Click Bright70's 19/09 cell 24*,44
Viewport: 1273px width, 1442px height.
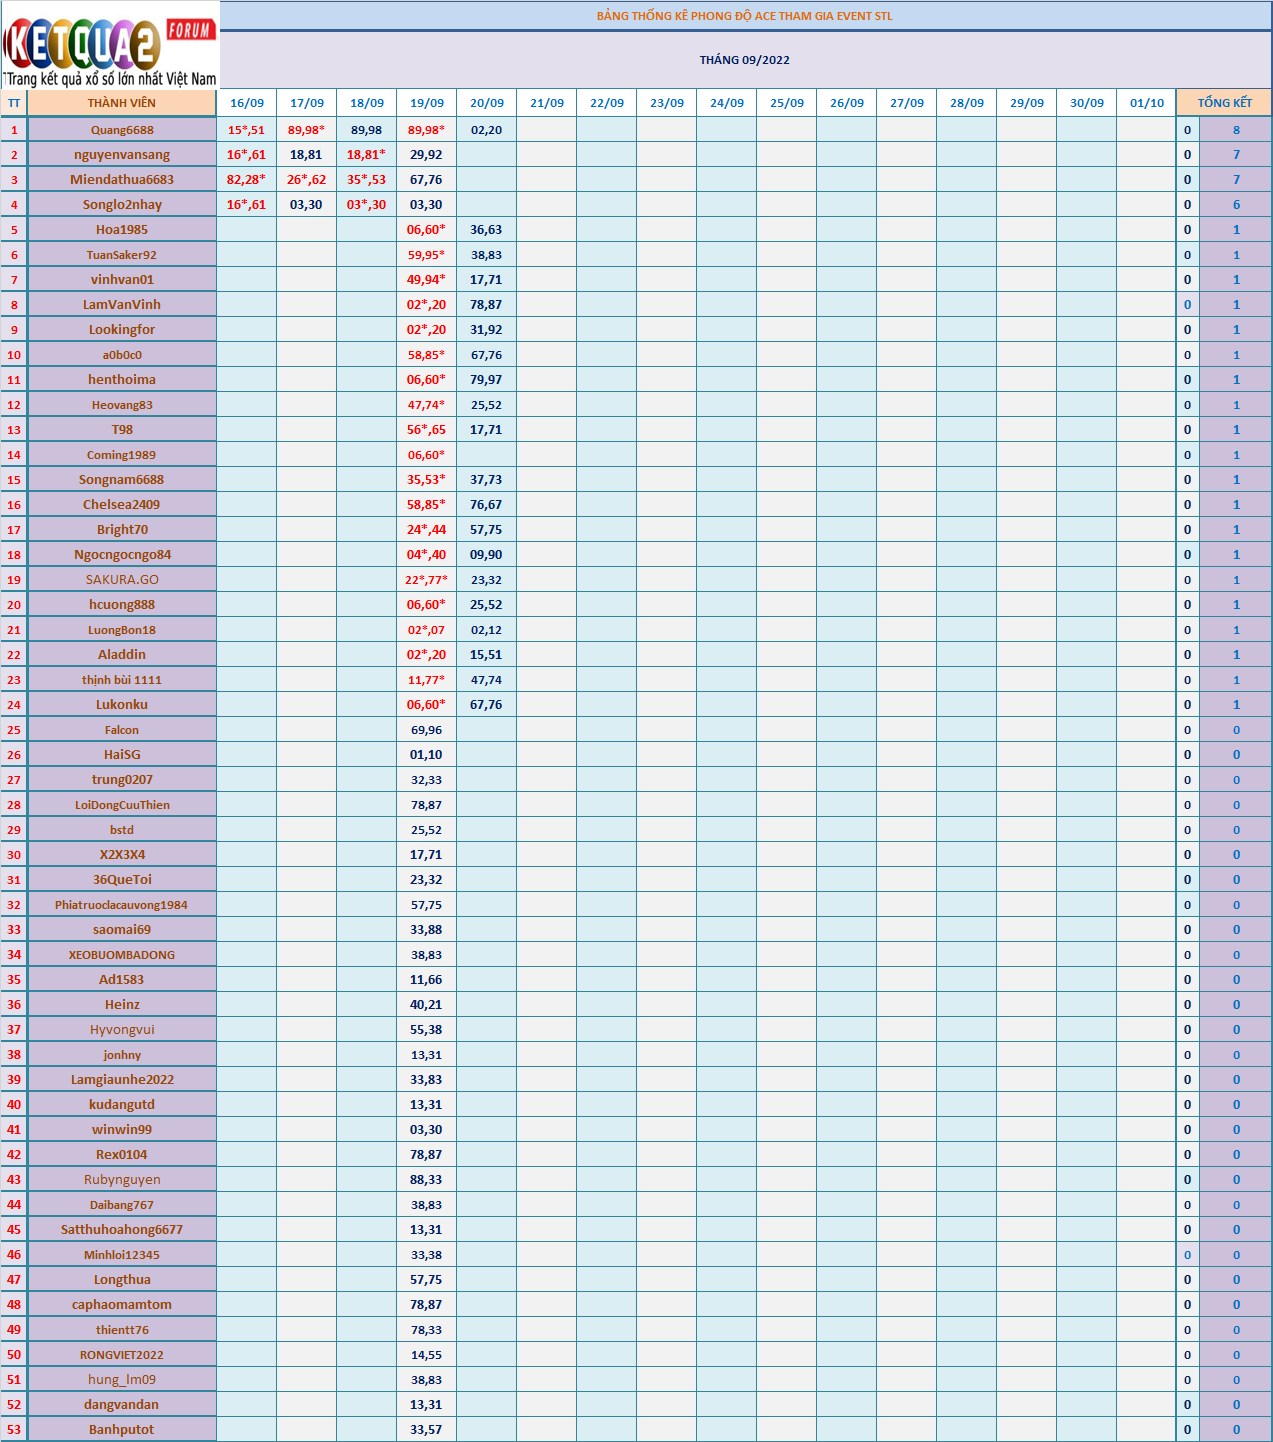click(427, 530)
